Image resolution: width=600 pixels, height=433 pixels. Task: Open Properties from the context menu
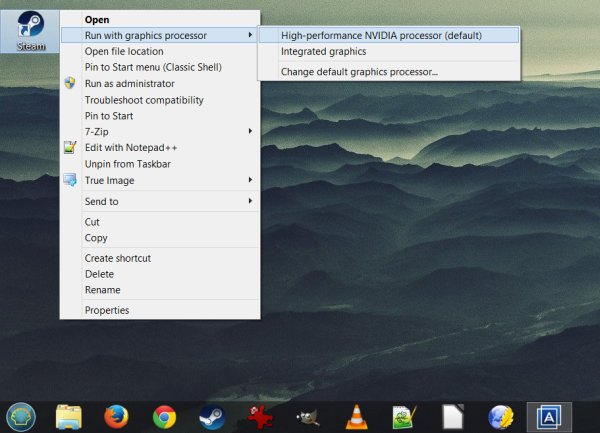tap(107, 310)
